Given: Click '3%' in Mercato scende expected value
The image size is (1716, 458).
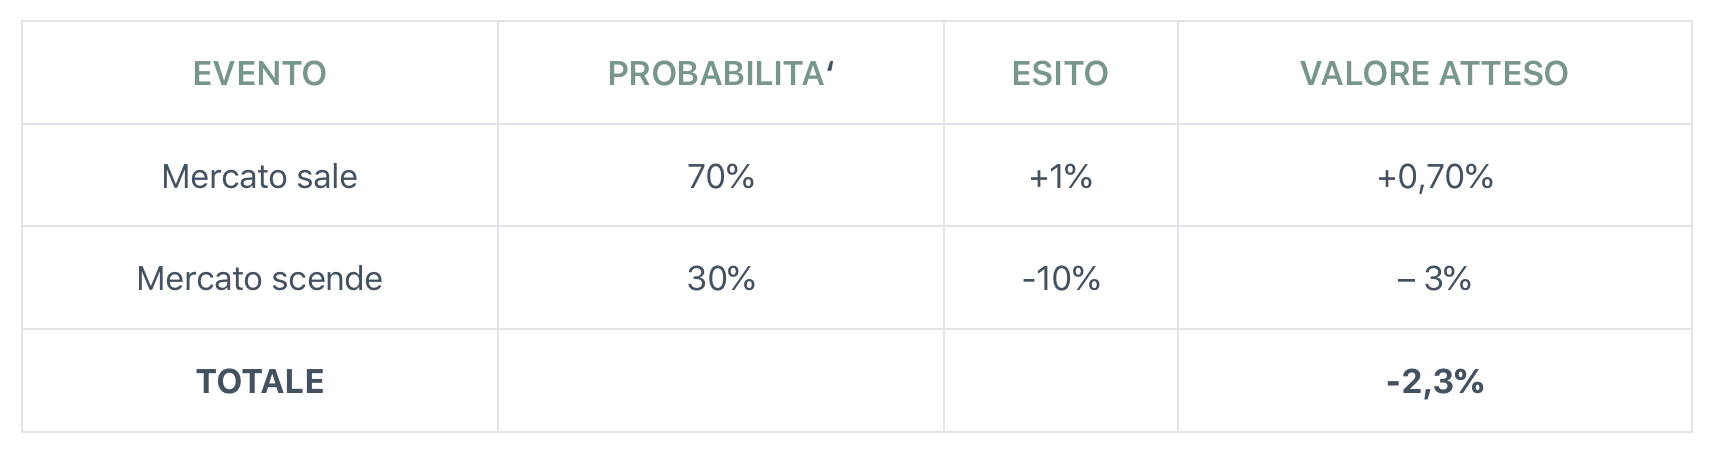Looking at the screenshot, I should coord(1448,278).
